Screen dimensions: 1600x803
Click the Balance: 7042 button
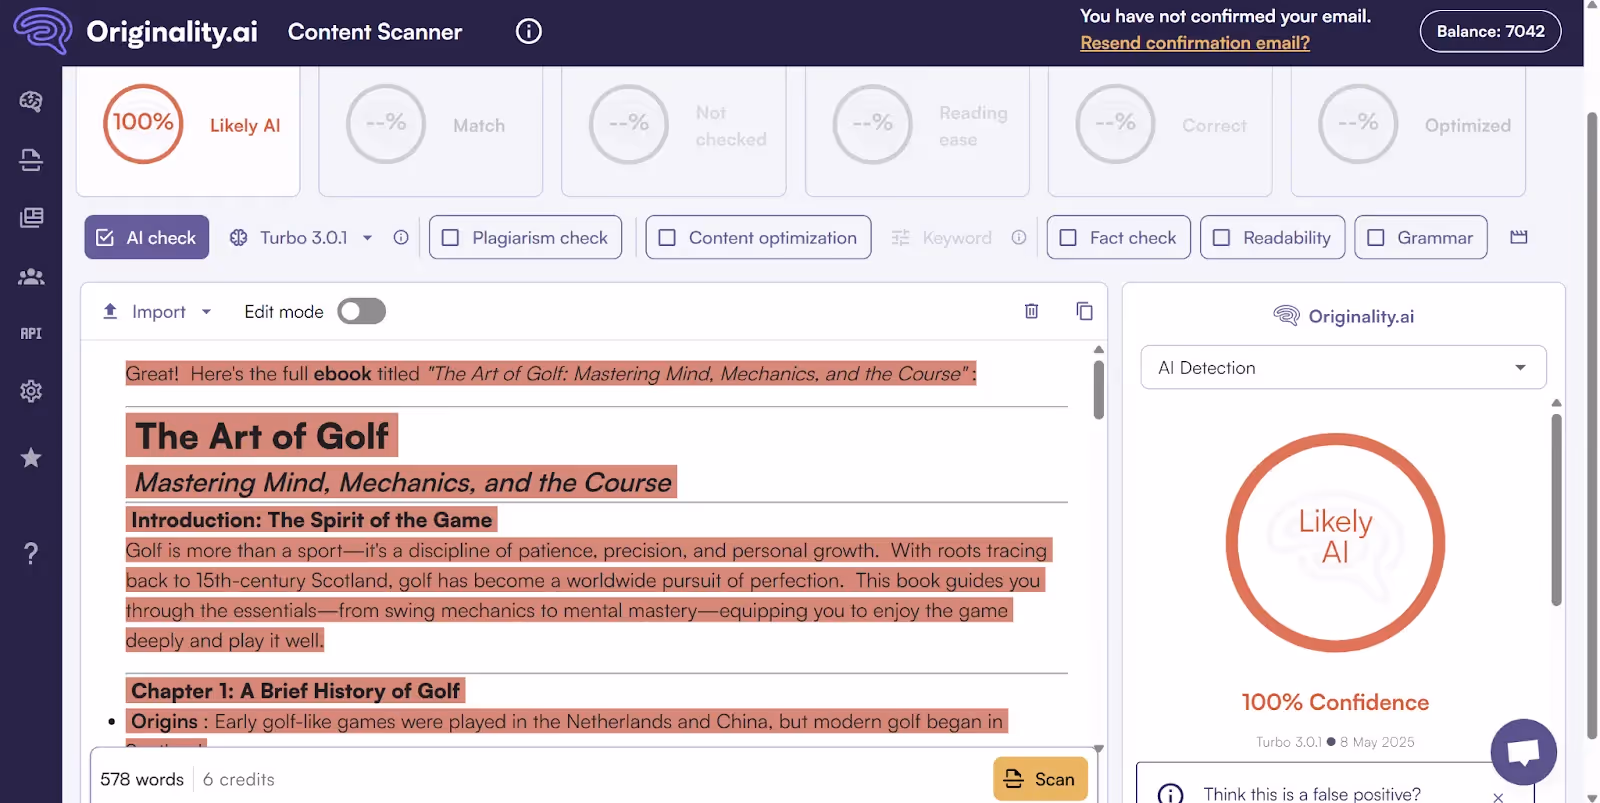(1490, 31)
